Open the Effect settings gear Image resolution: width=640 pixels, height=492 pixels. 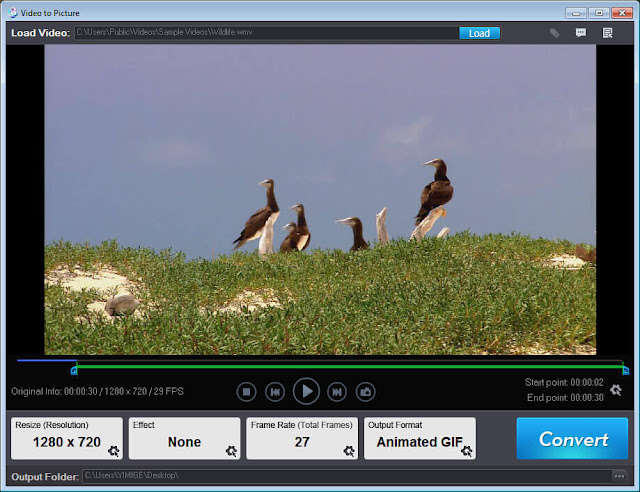click(231, 451)
